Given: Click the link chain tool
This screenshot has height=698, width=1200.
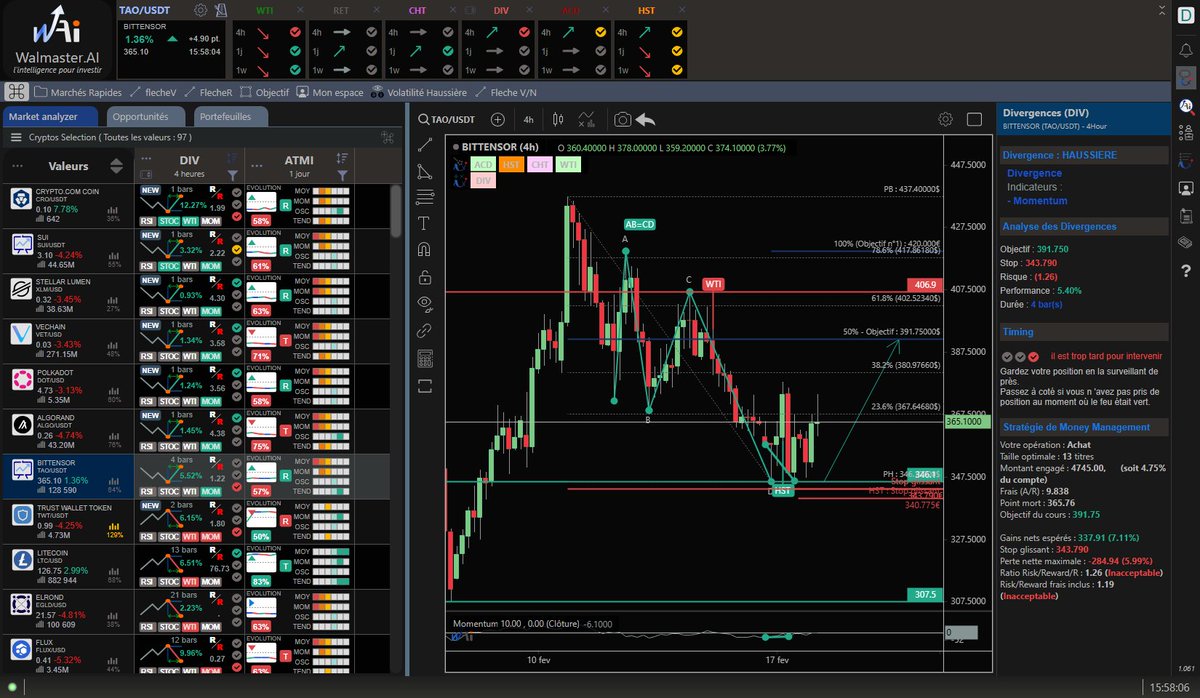Looking at the screenshot, I should 424,331.
